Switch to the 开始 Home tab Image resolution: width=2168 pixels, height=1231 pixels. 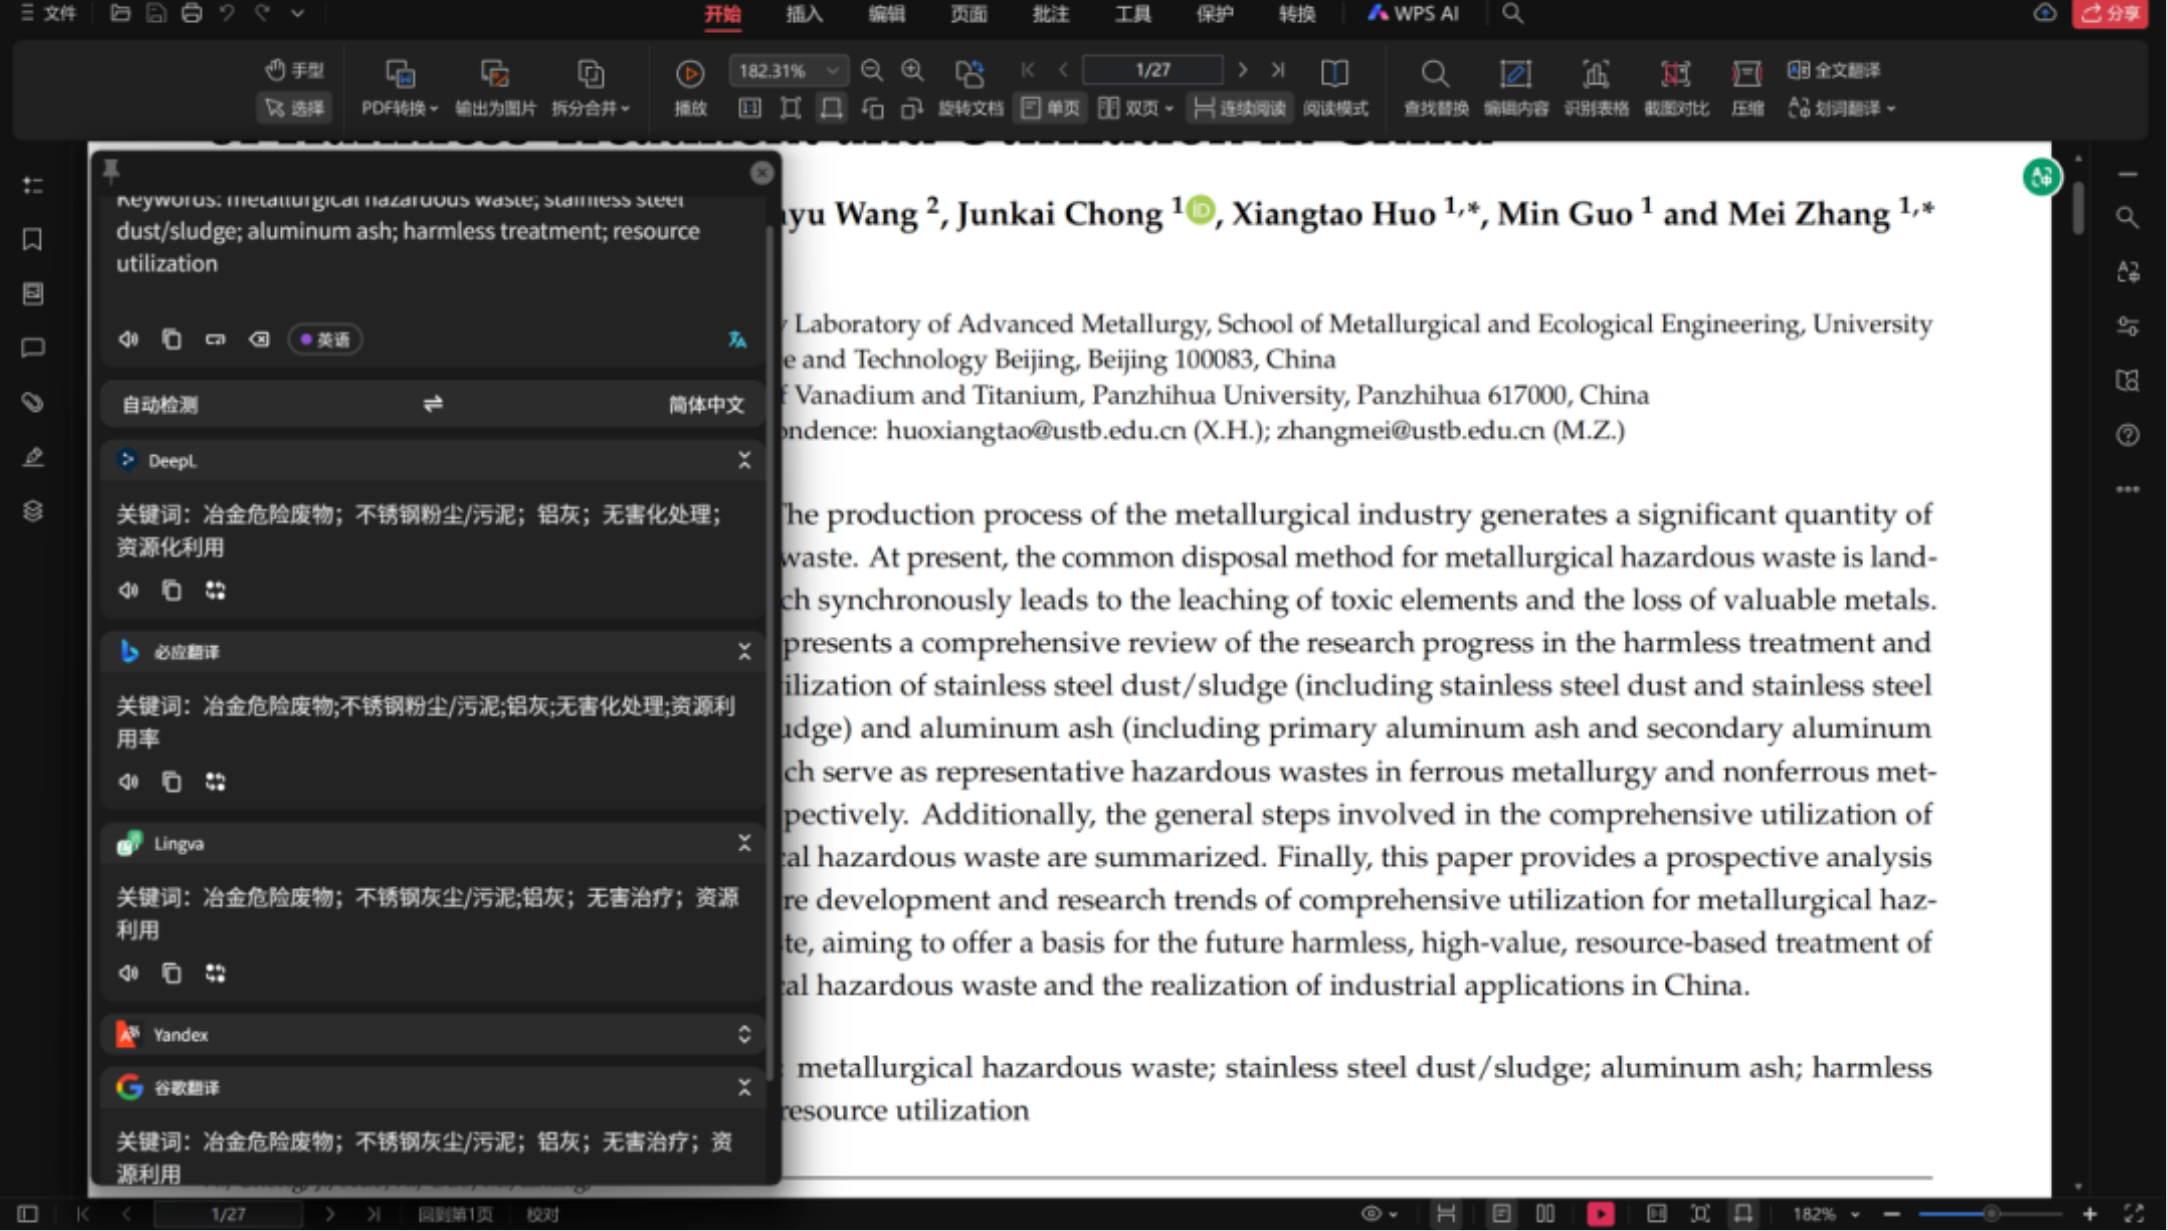coord(722,14)
